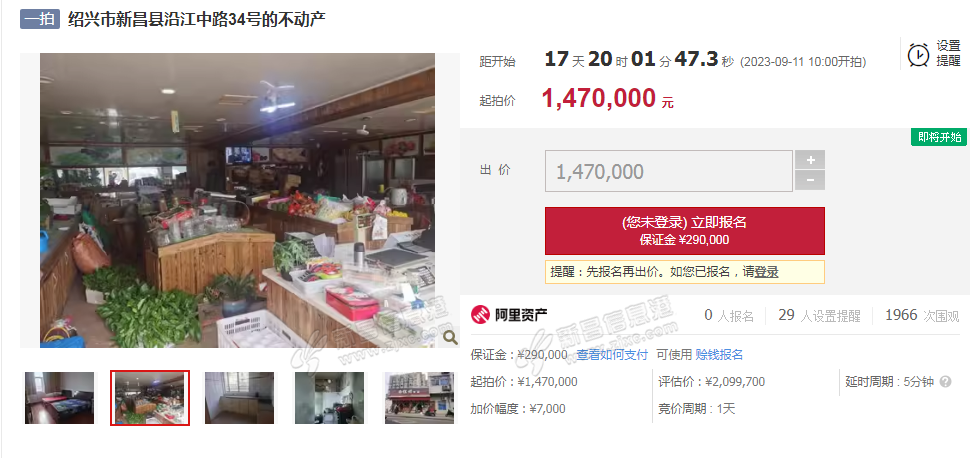Open the 查看如何支付 link
The image size is (970, 458).
click(612, 355)
